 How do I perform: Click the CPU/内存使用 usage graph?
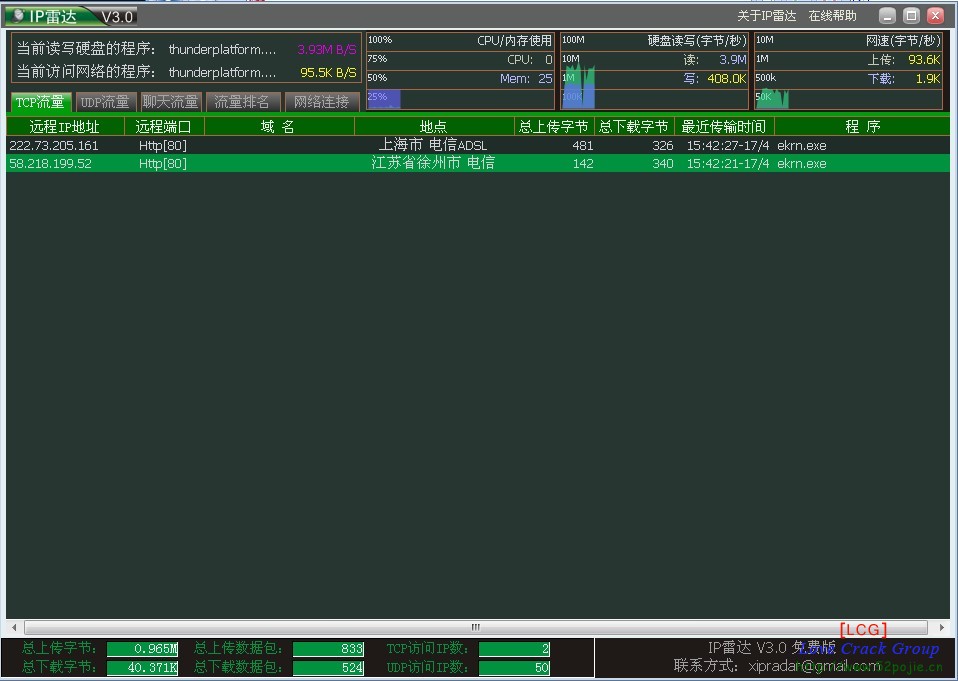point(460,71)
